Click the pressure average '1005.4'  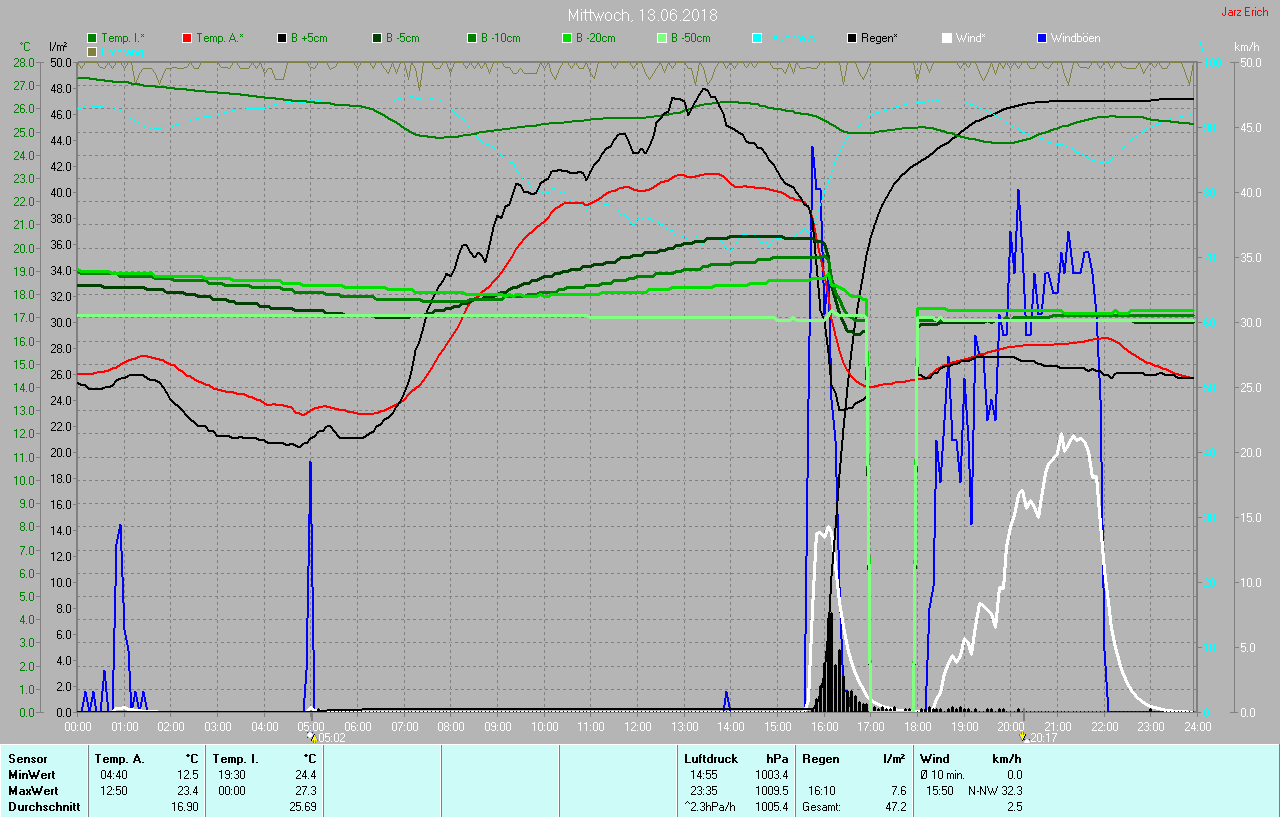point(772,807)
